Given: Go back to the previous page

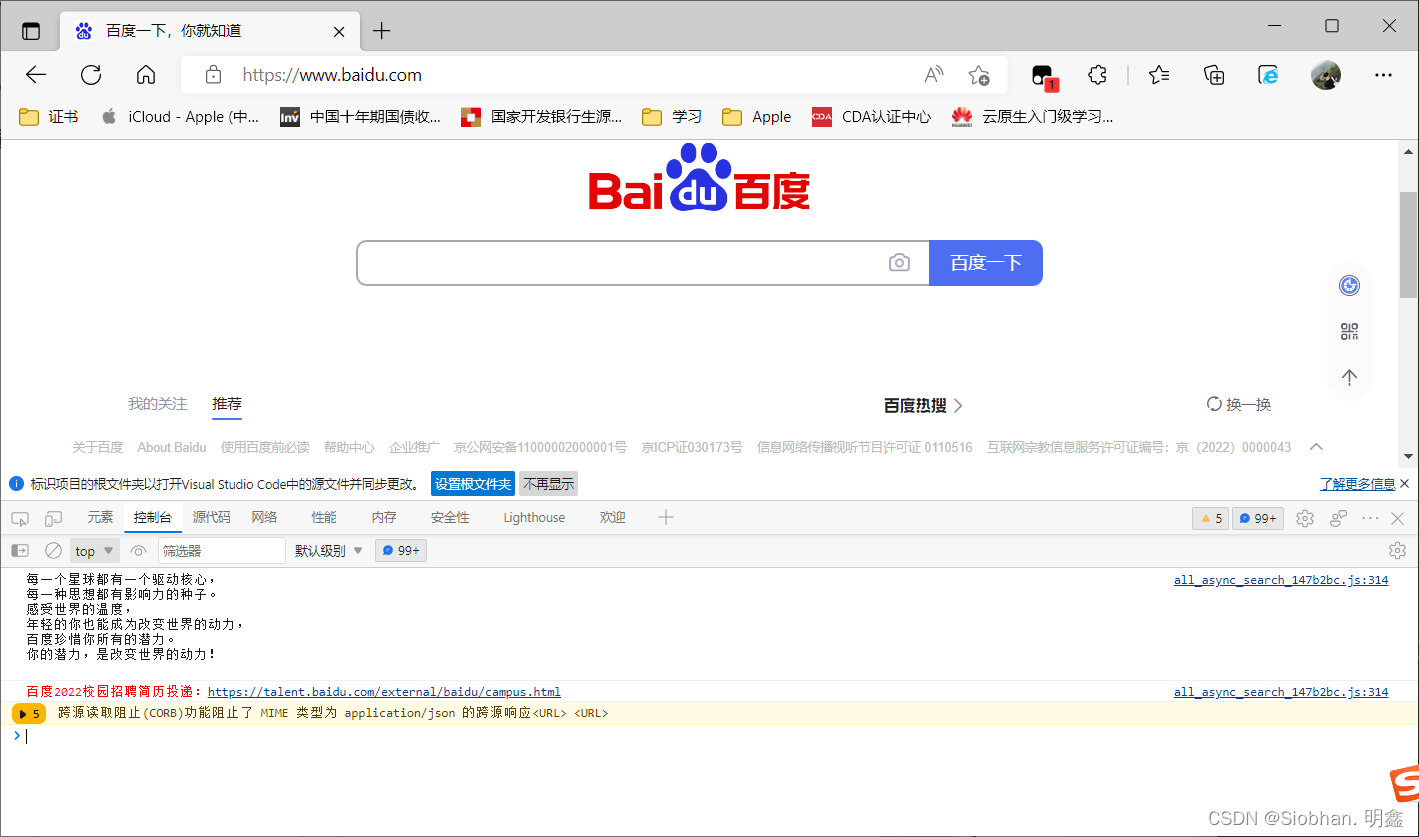Looking at the screenshot, I should tap(36, 75).
